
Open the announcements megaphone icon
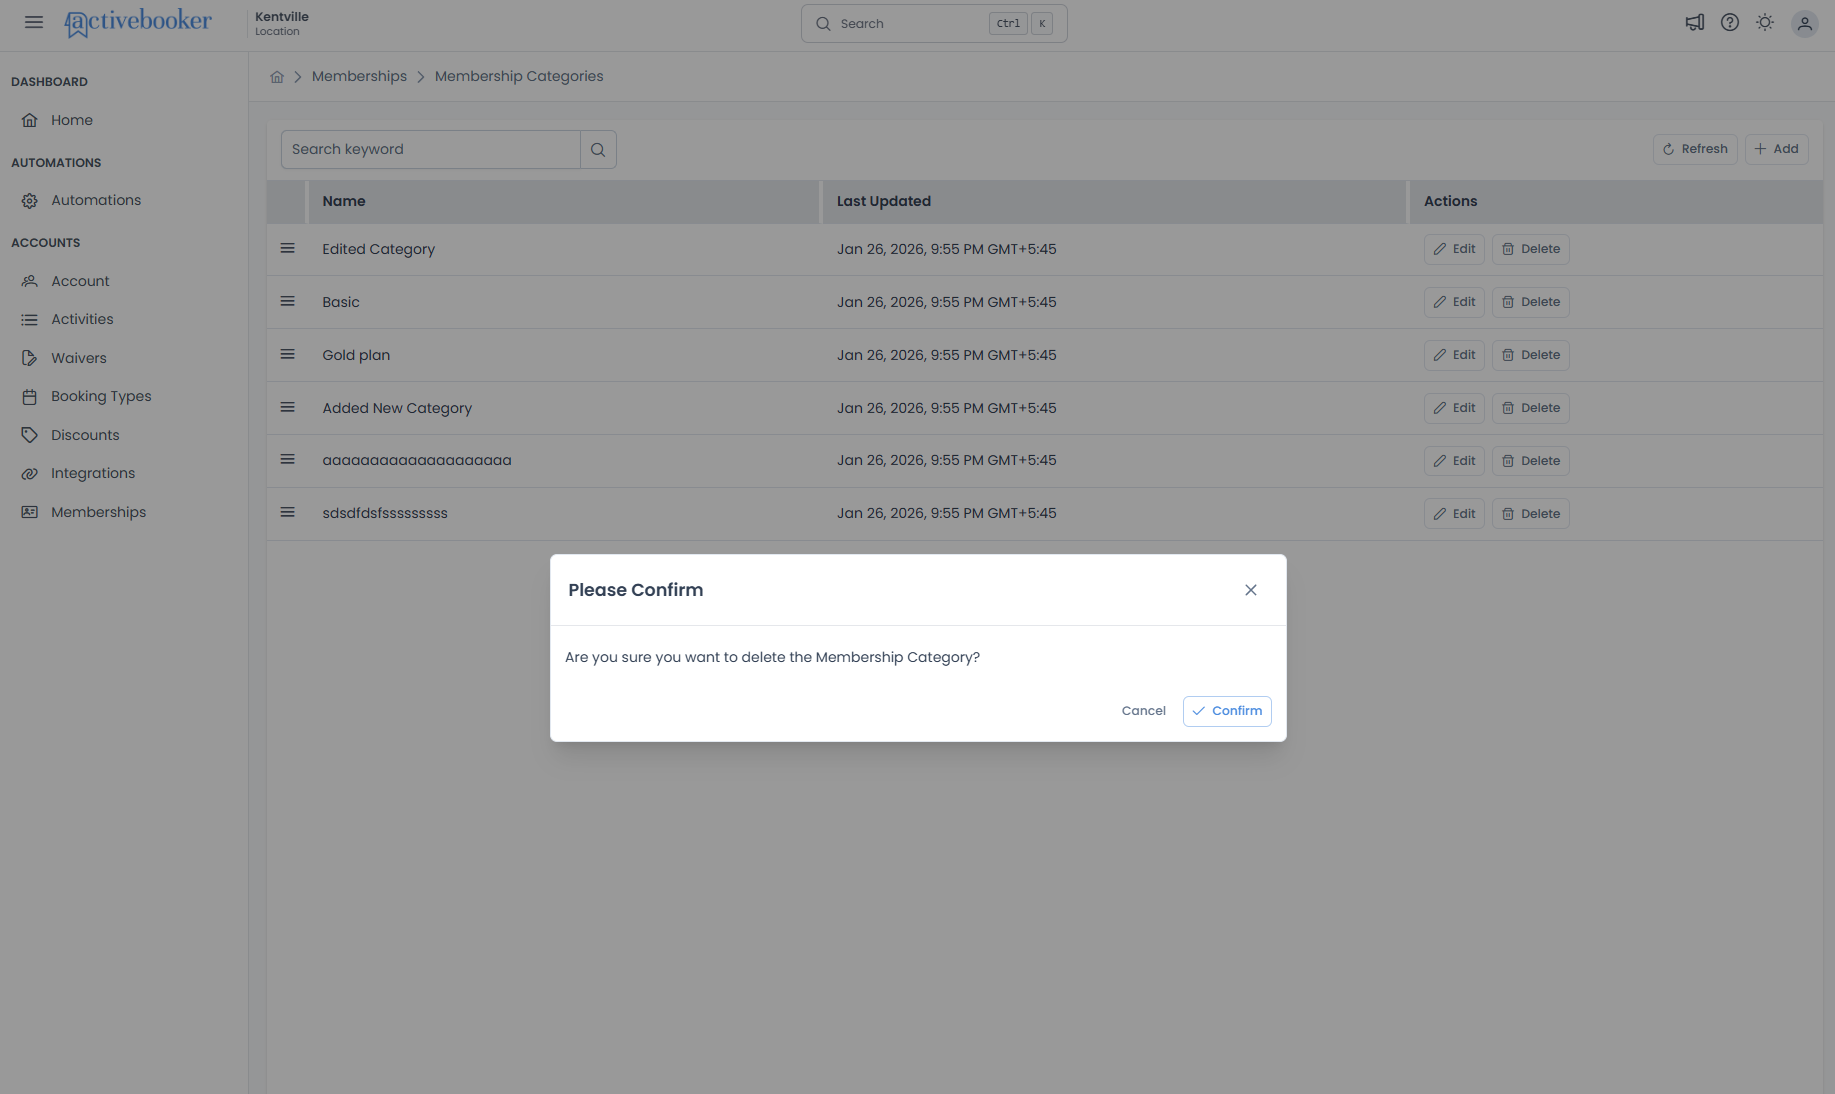click(1694, 22)
